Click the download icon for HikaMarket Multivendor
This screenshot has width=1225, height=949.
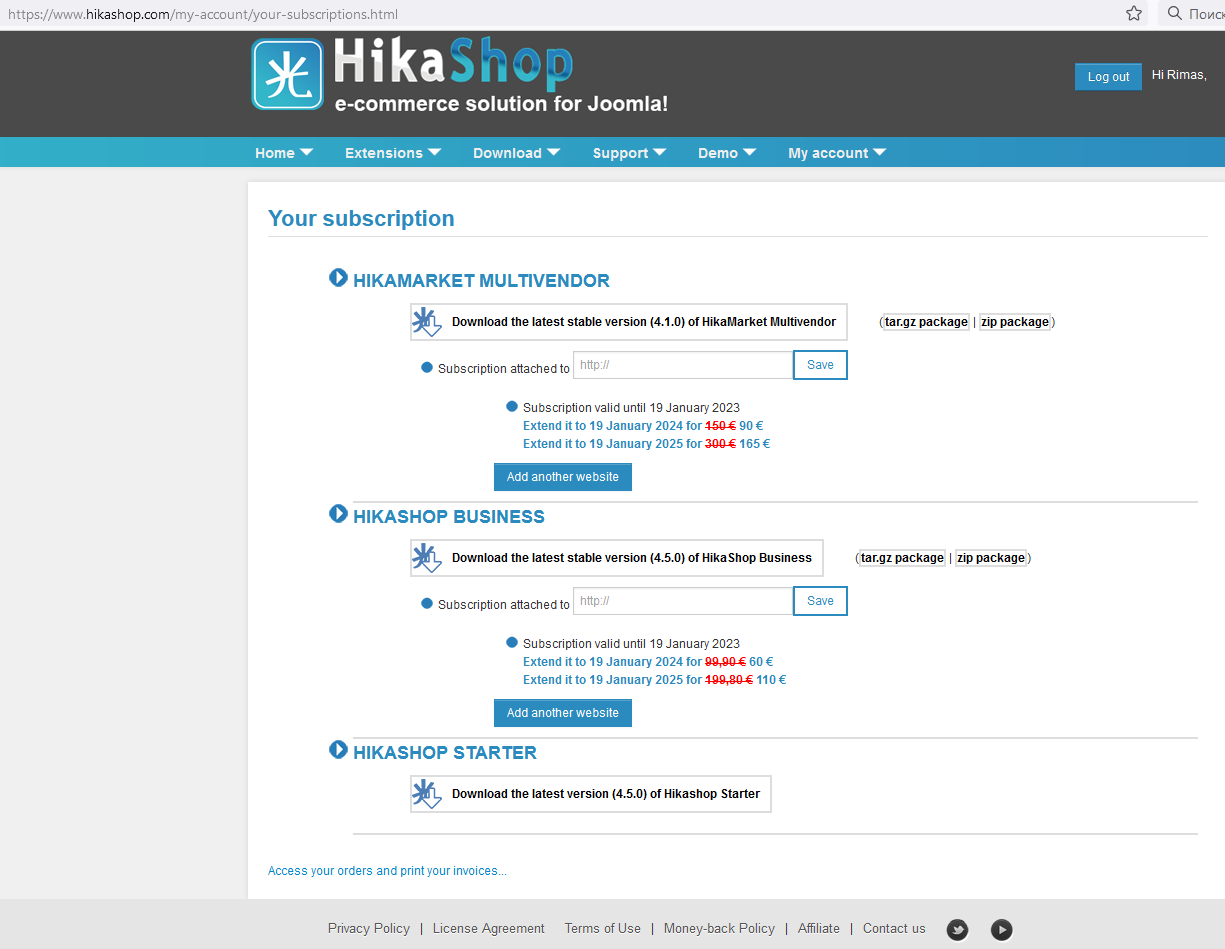pos(427,322)
